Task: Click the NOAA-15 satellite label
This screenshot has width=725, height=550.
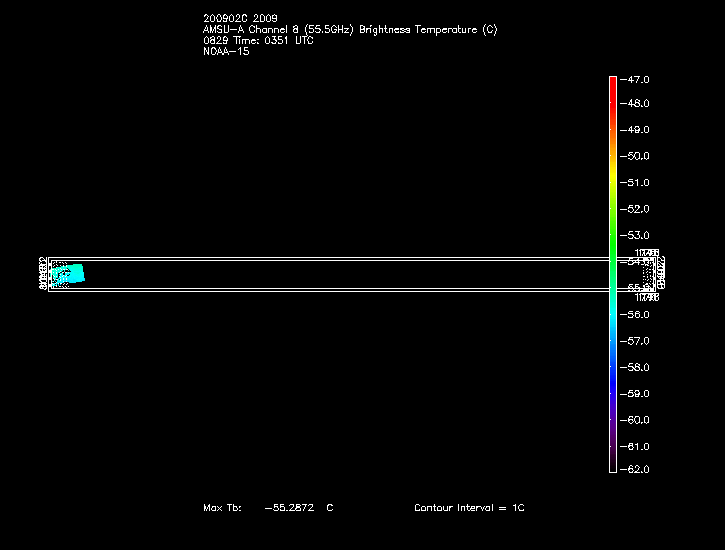Action: (x=226, y=52)
